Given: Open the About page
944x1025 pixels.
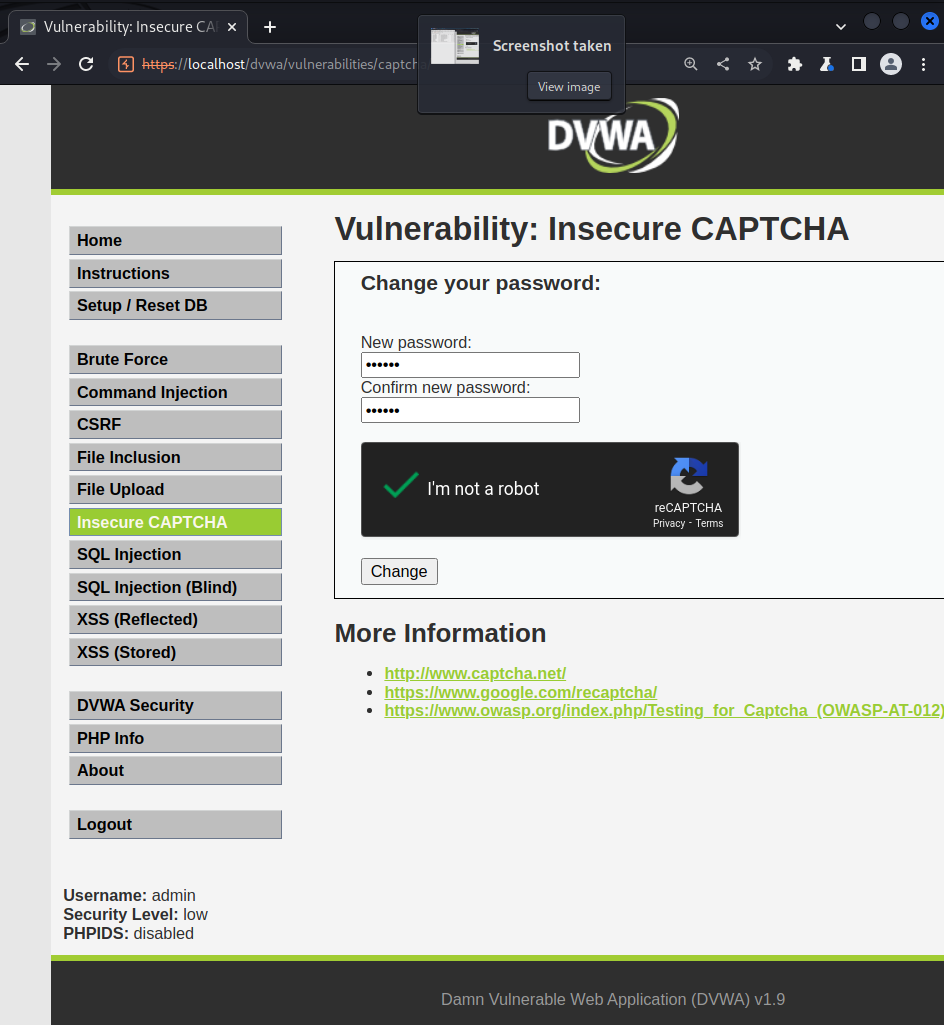Looking at the screenshot, I should 175,770.
